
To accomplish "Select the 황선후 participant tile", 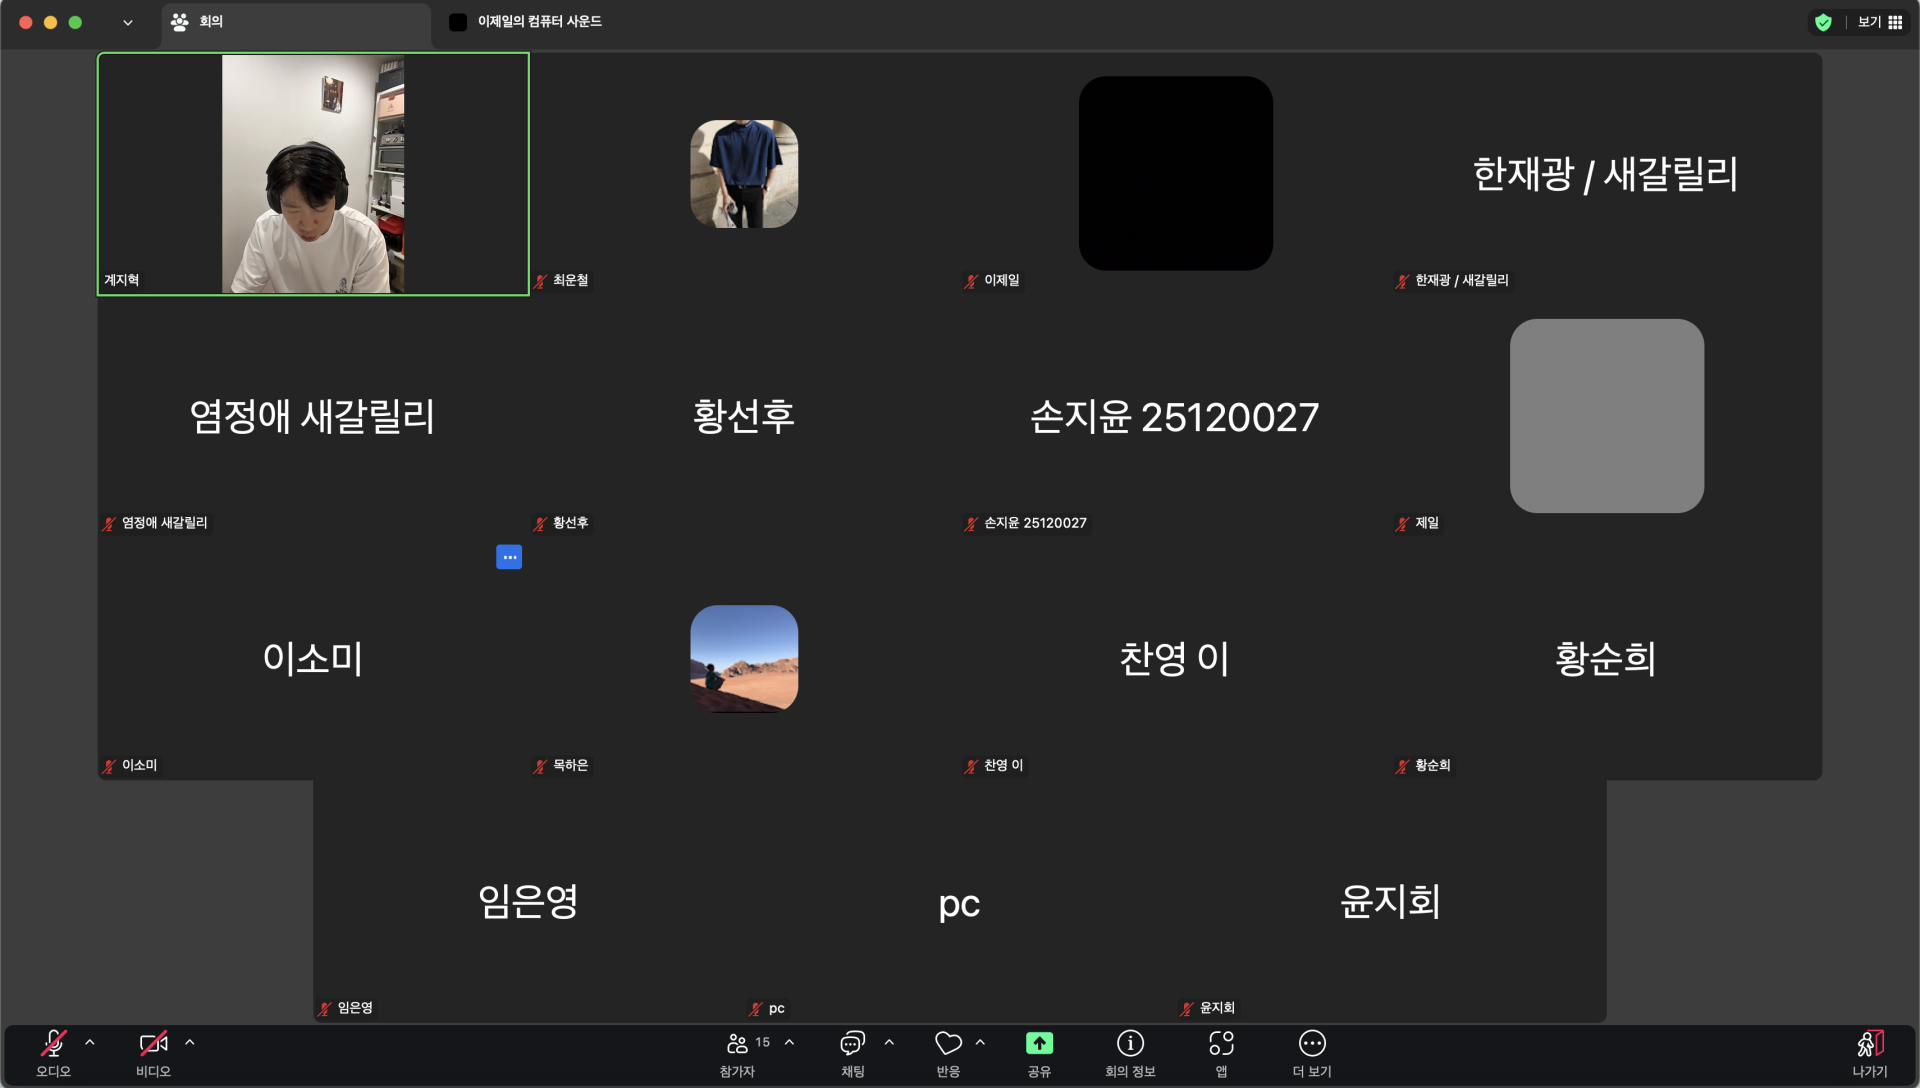I will [744, 416].
